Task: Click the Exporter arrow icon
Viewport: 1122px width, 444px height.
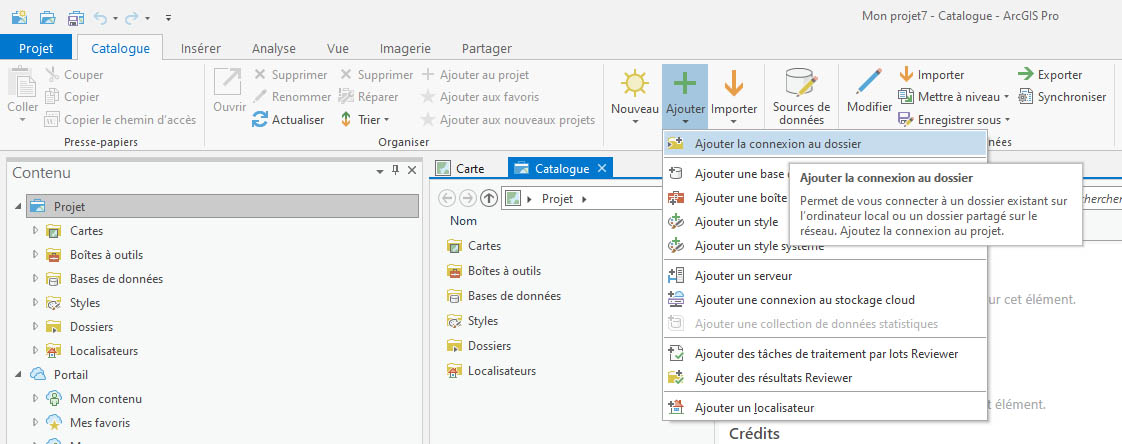Action: coord(1025,75)
